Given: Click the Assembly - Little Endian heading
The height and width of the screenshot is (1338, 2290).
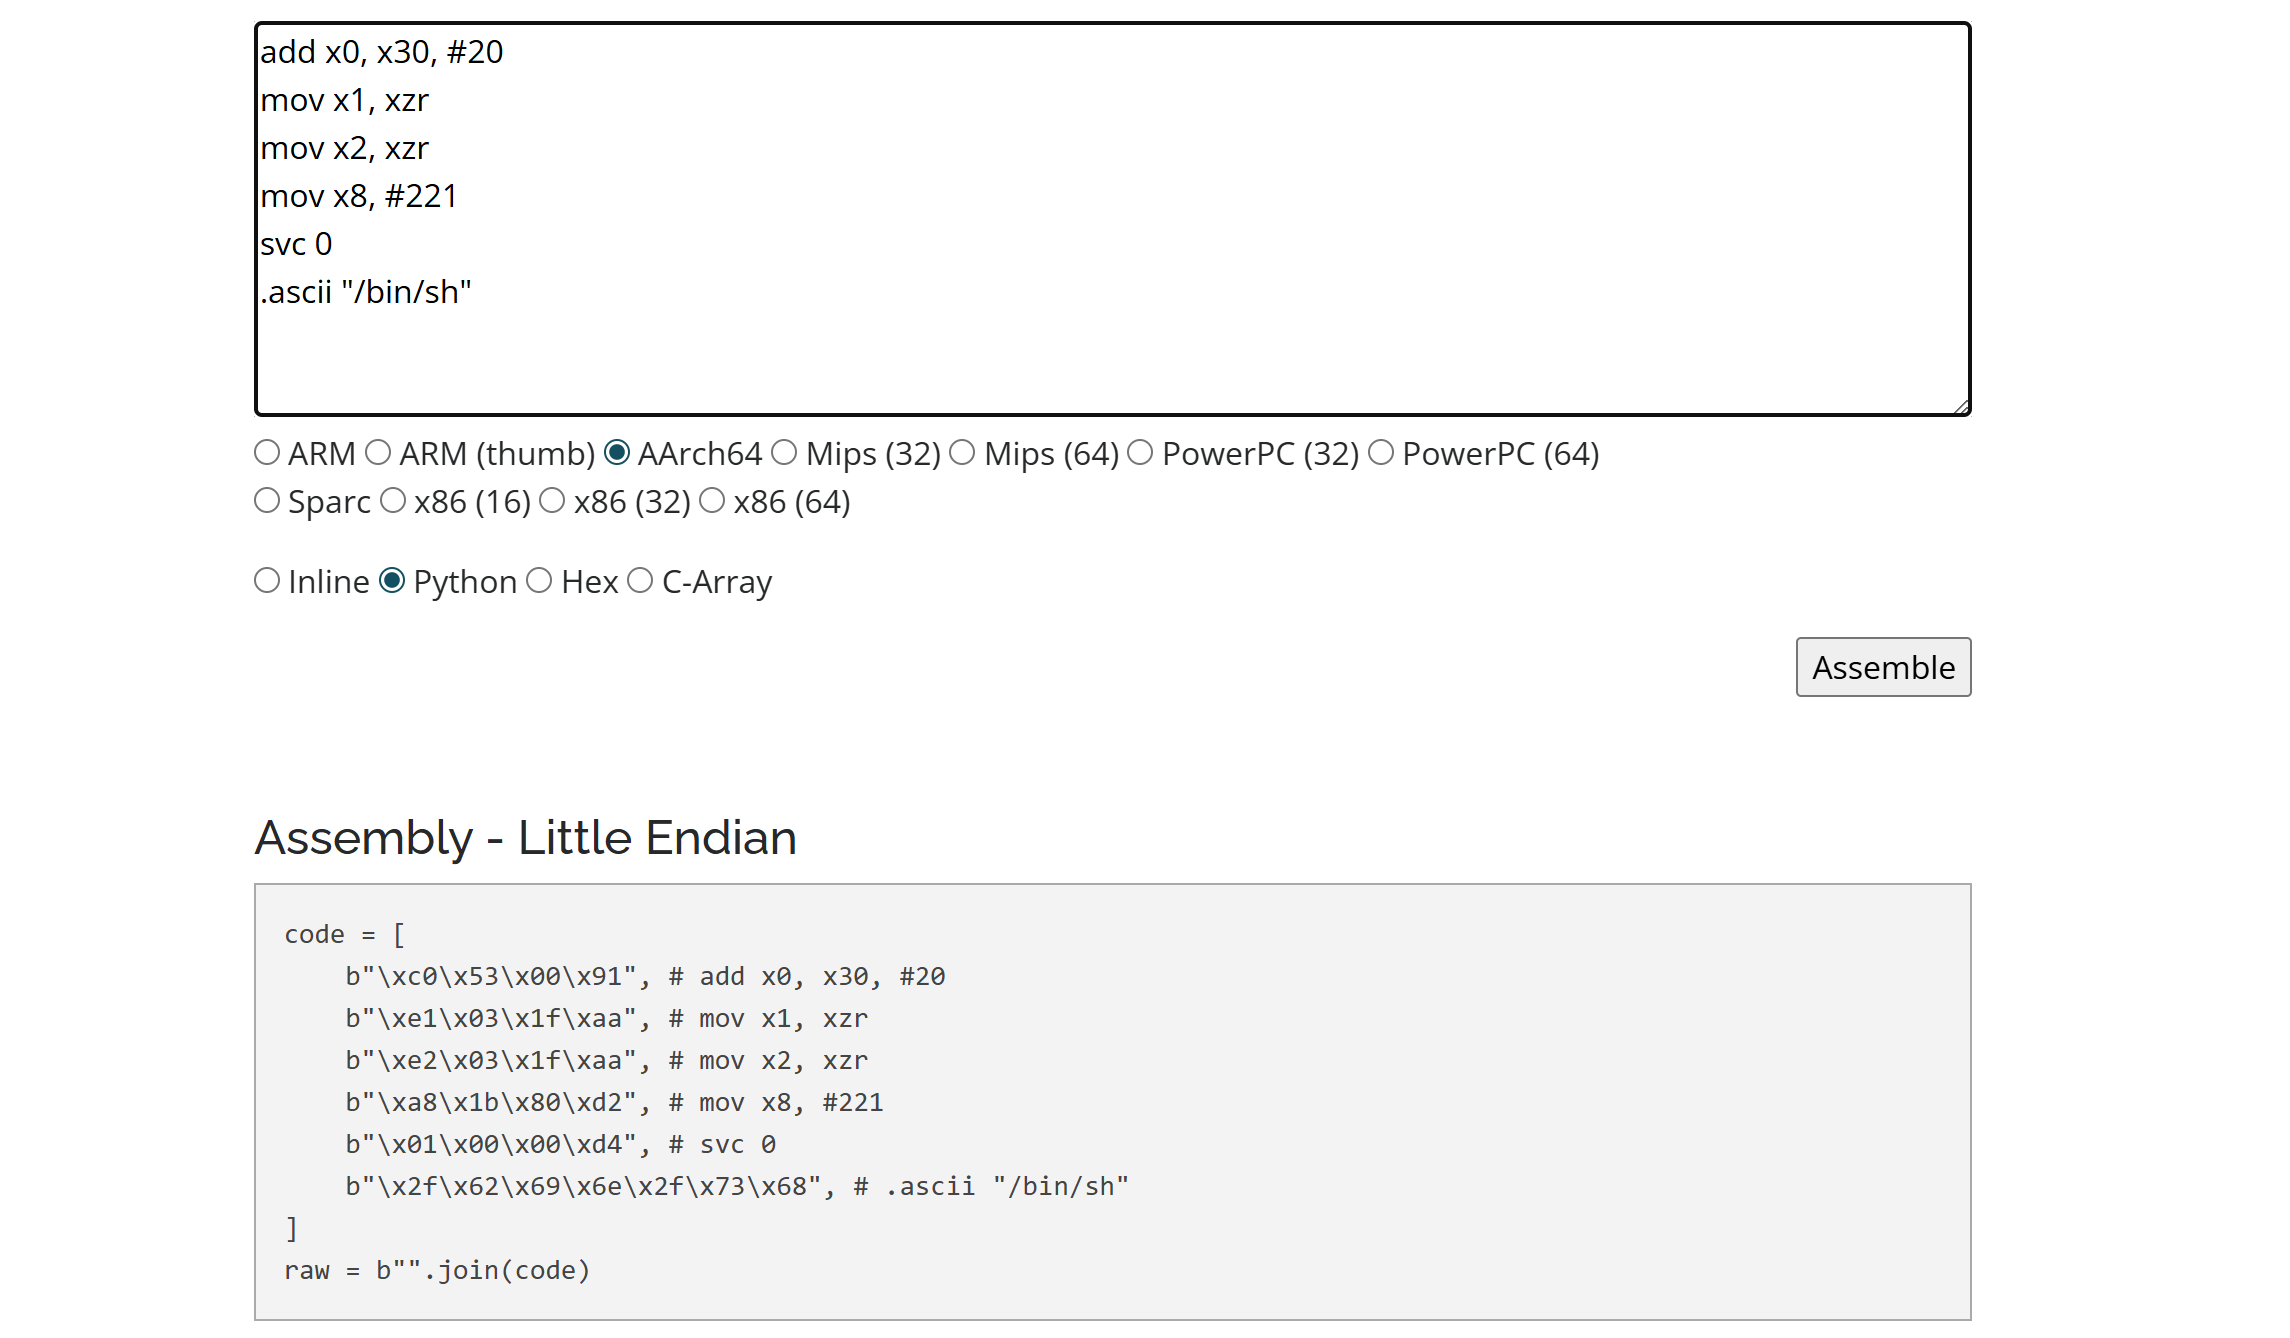Looking at the screenshot, I should pyautogui.click(x=526, y=838).
